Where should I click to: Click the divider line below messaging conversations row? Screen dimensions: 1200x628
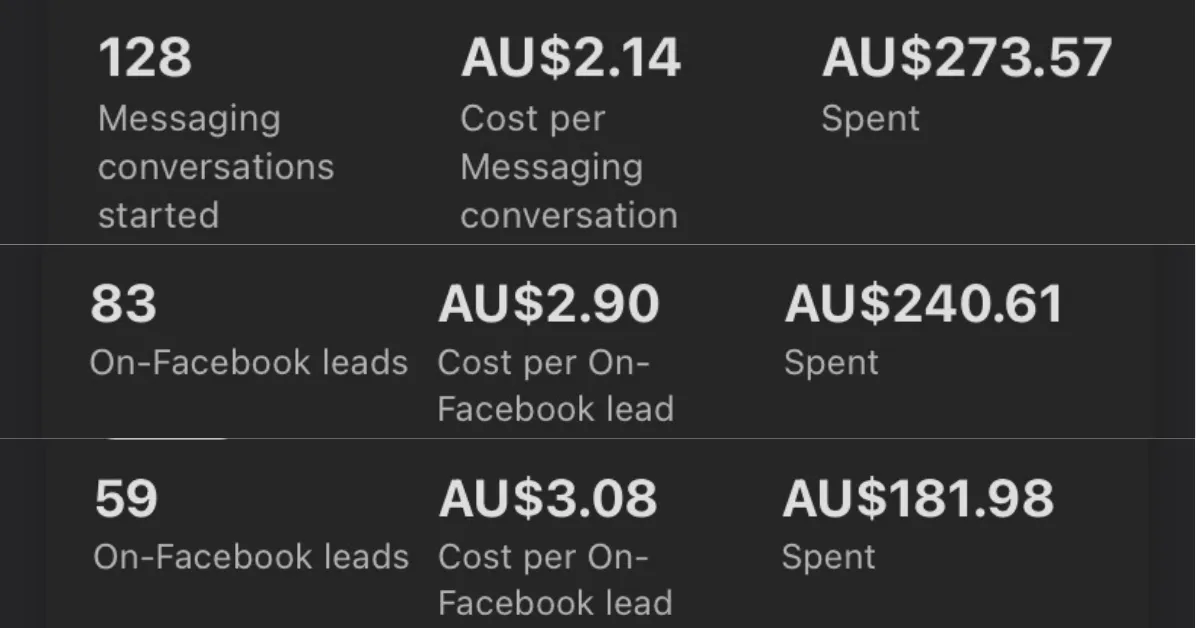pyautogui.click(x=600, y=244)
